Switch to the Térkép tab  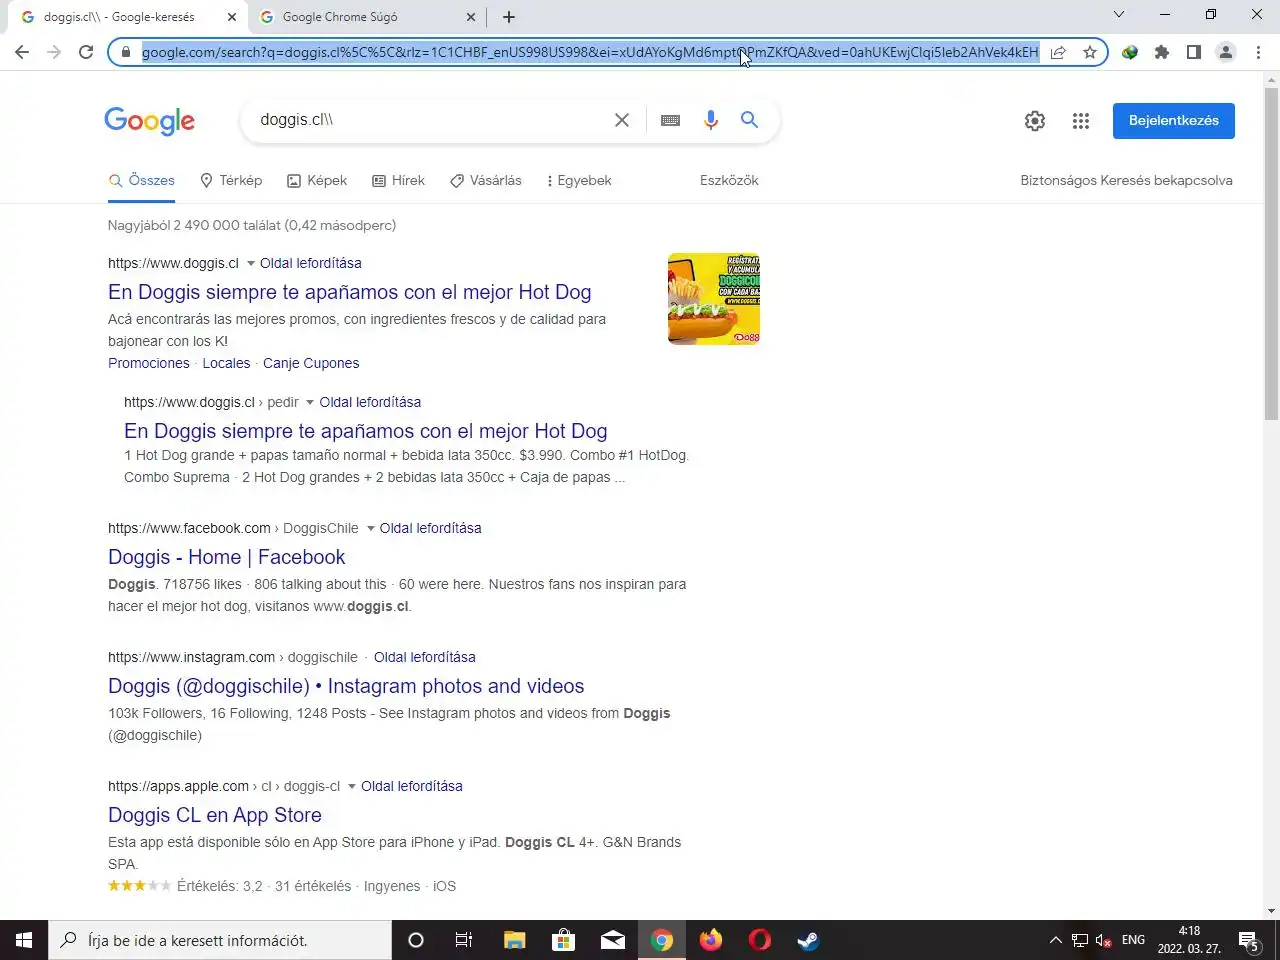coord(231,181)
